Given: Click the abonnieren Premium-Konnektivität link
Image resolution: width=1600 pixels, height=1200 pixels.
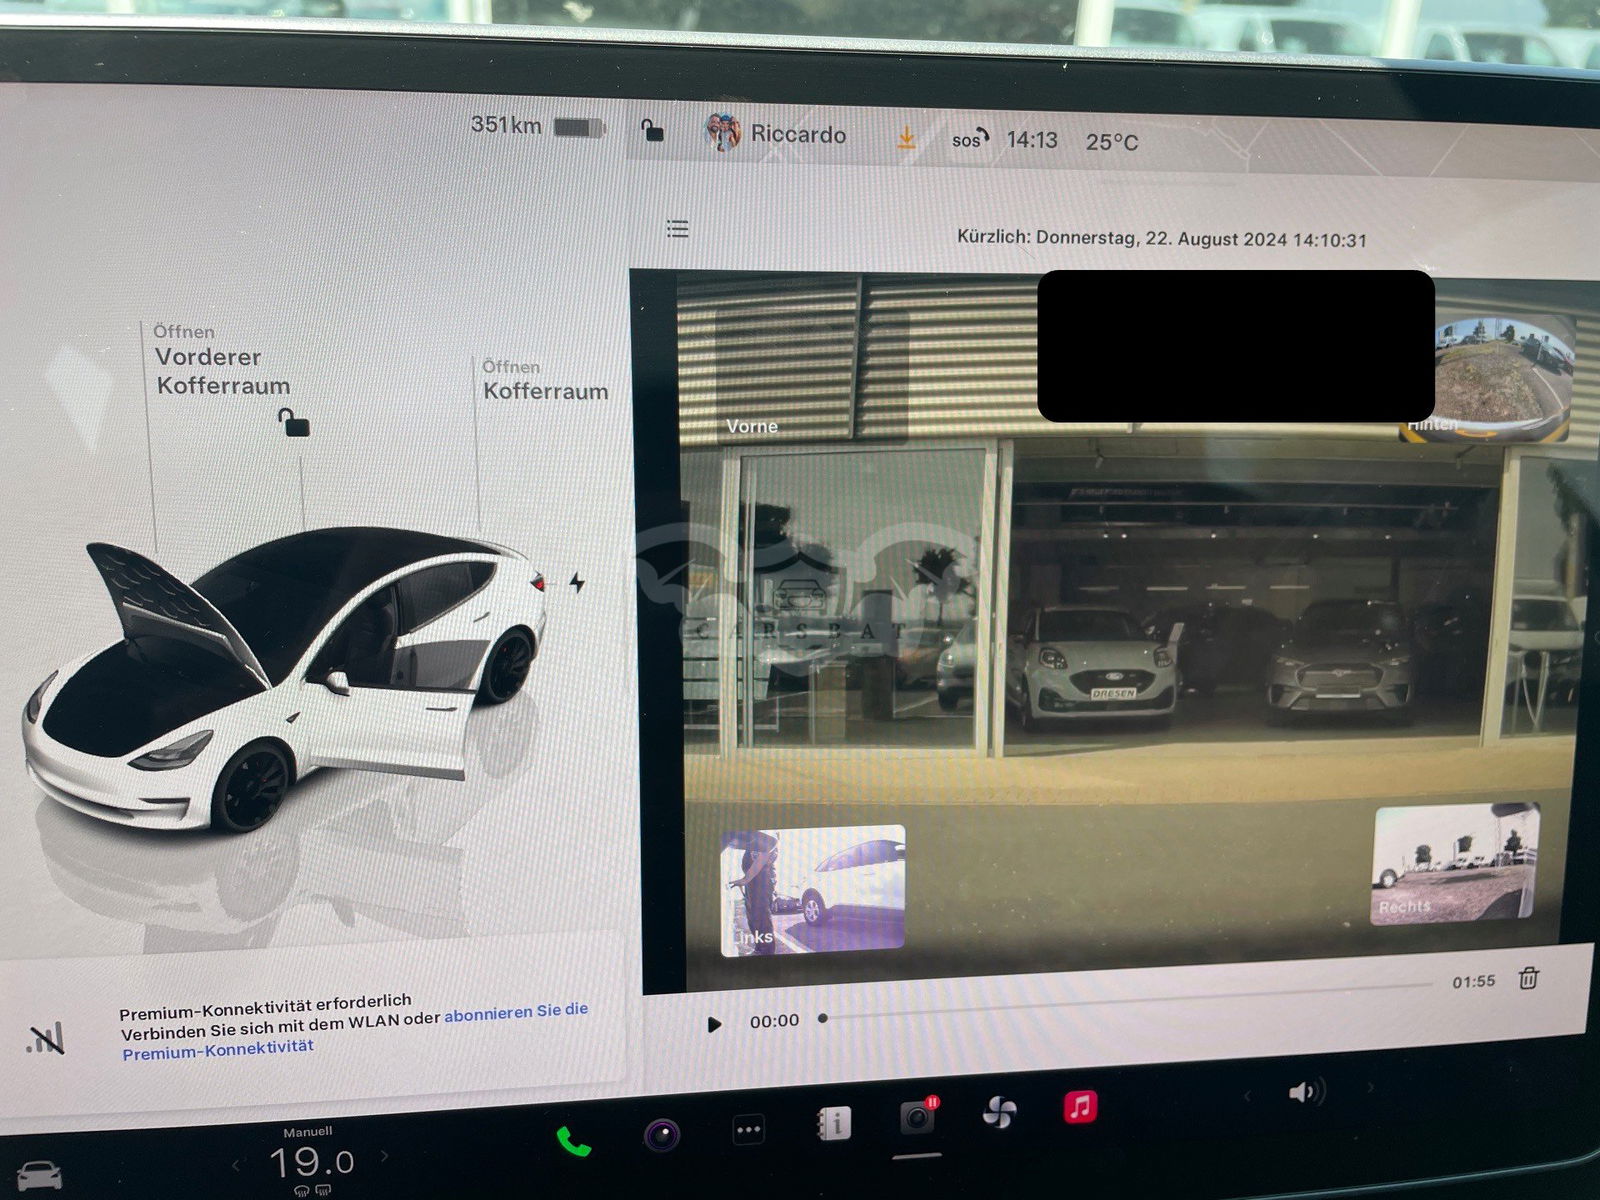Looking at the screenshot, I should [x=515, y=1012].
